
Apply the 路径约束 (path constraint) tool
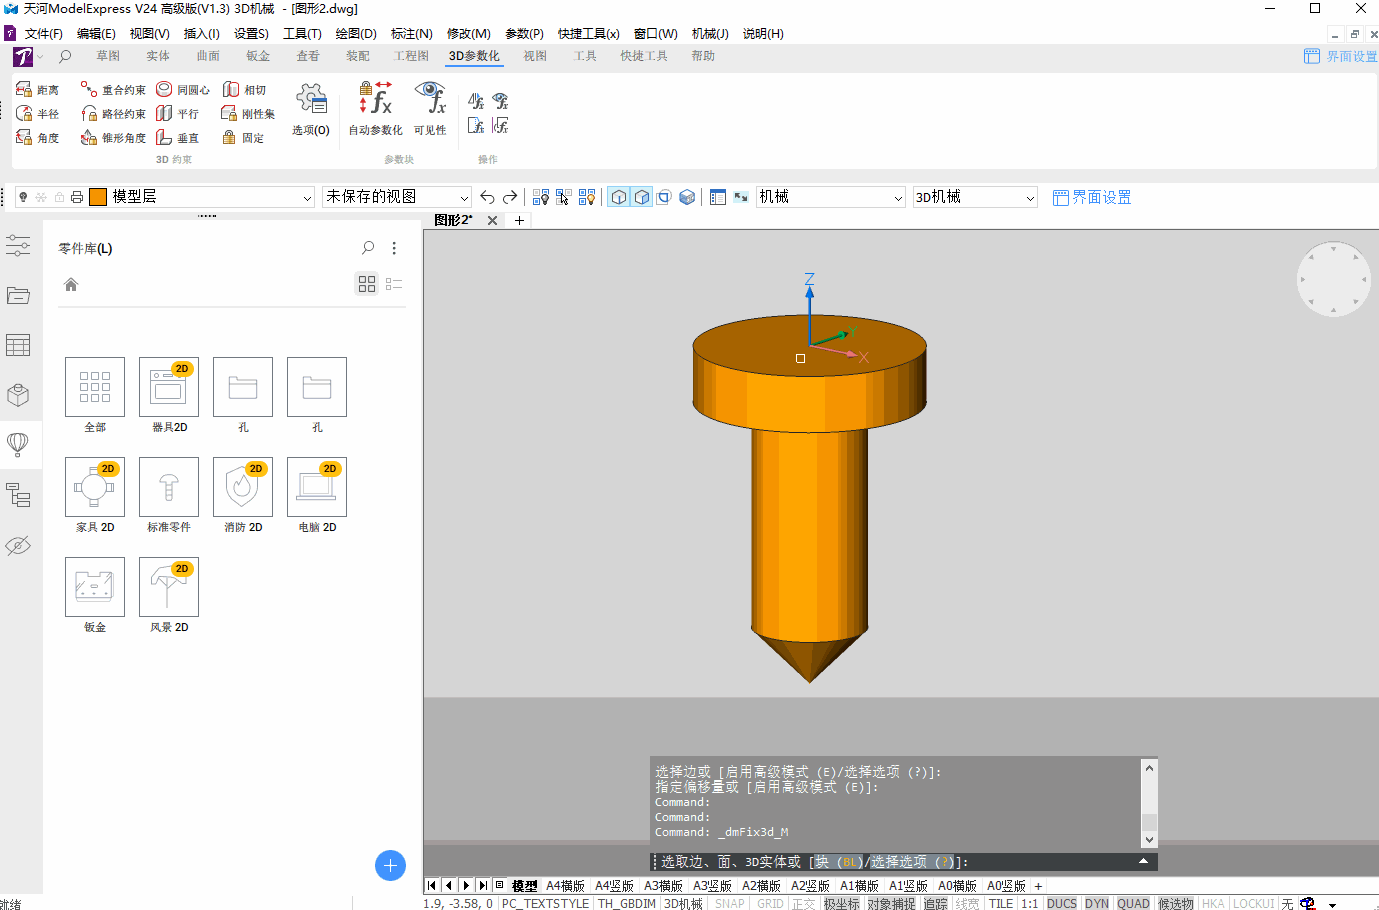pos(113,114)
